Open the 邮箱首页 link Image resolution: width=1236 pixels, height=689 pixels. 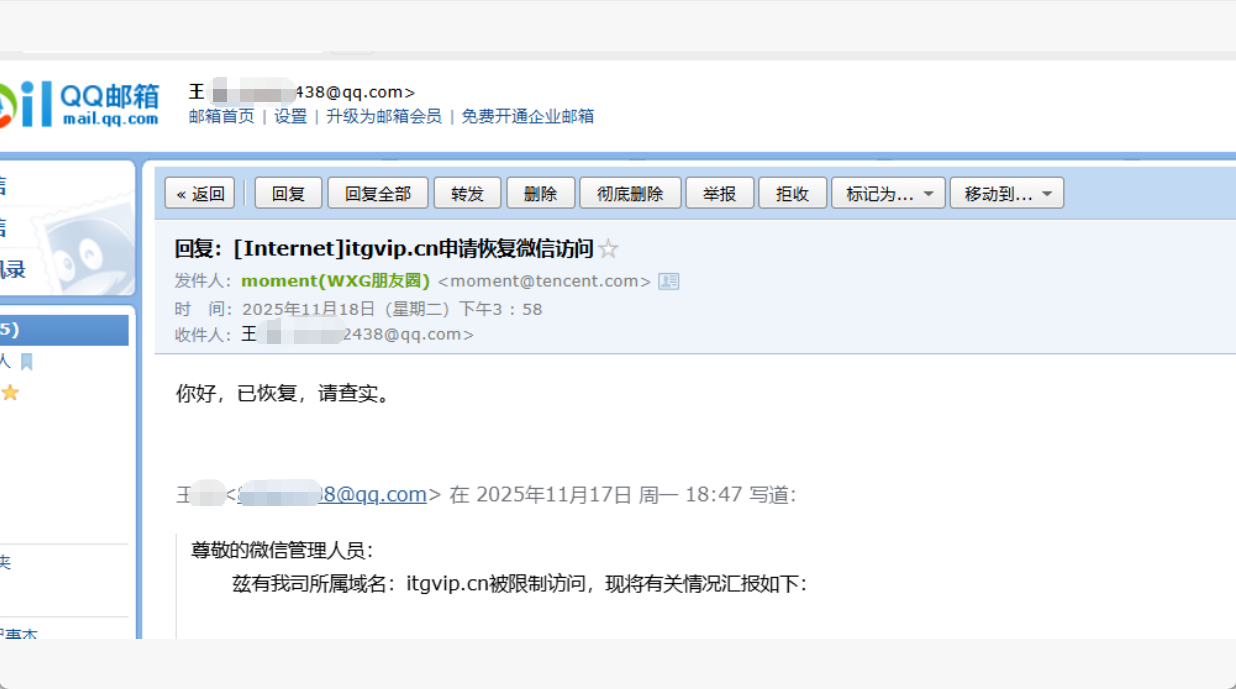[x=222, y=116]
